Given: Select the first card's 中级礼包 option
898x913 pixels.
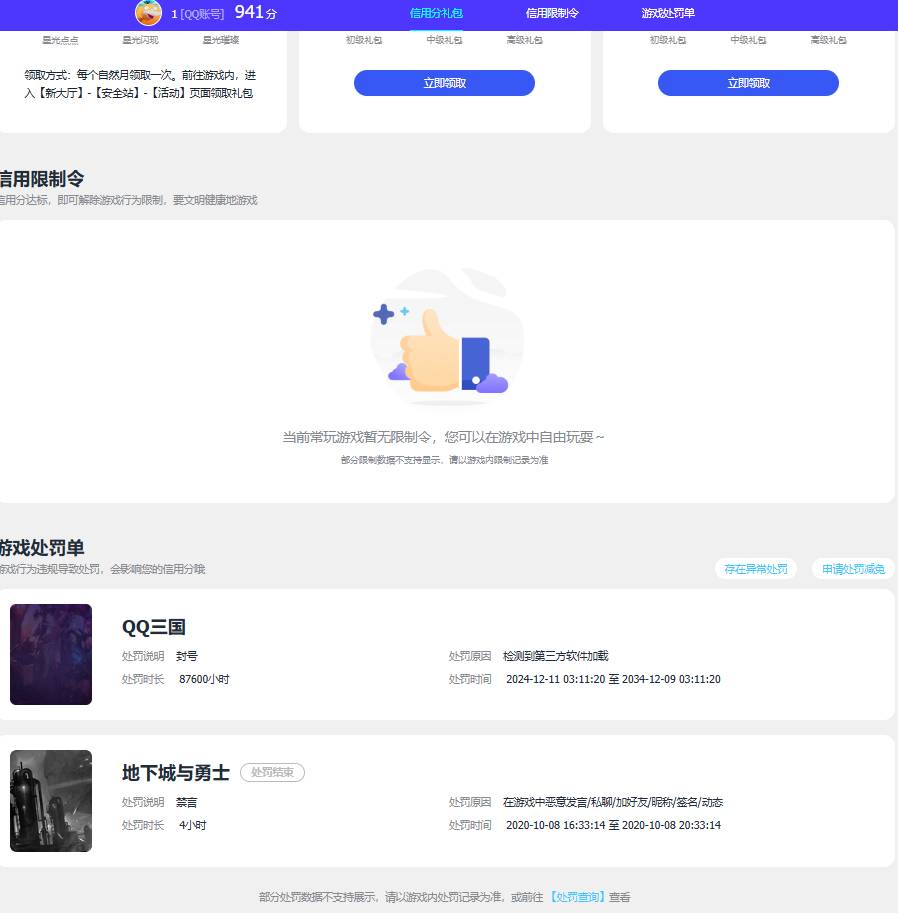Looking at the screenshot, I should [x=444, y=40].
